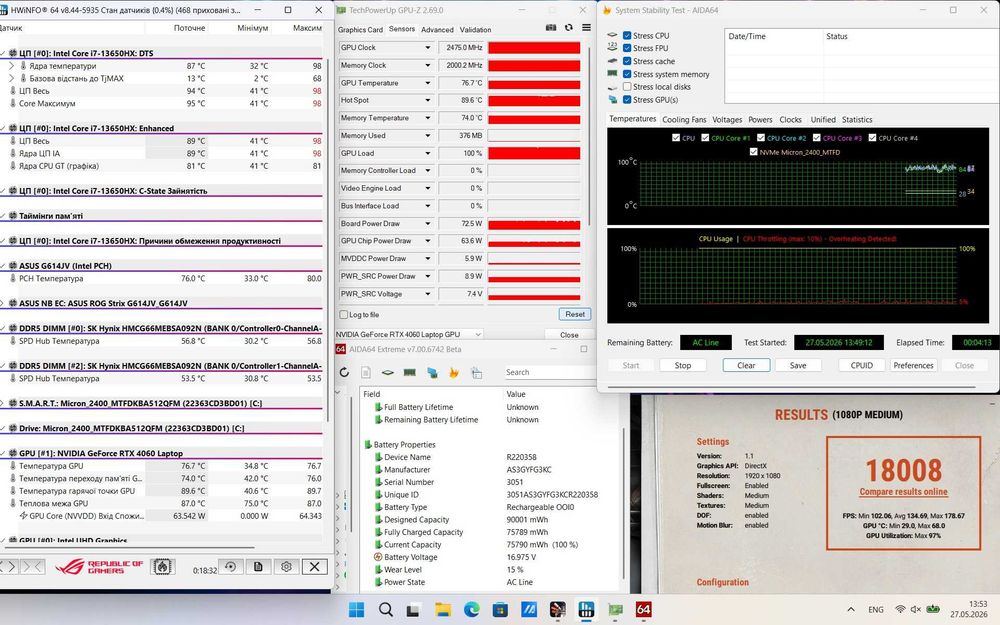This screenshot has width=1000, height=625.
Task: Open the Hot Spot sensor dropdown
Action: coord(428,101)
